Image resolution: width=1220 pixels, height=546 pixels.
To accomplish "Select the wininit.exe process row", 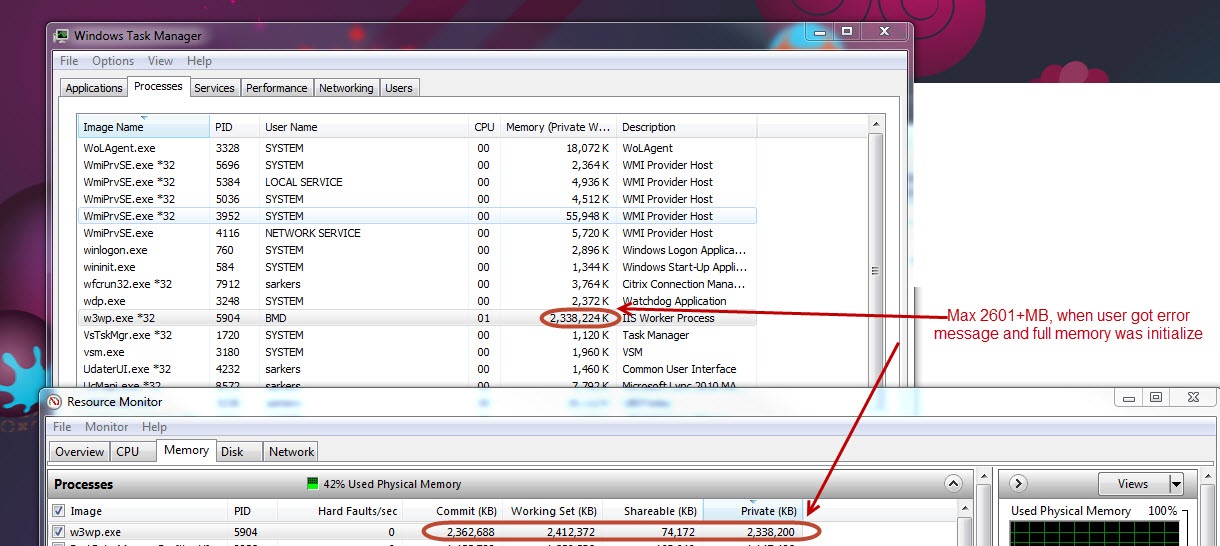I will (417, 267).
